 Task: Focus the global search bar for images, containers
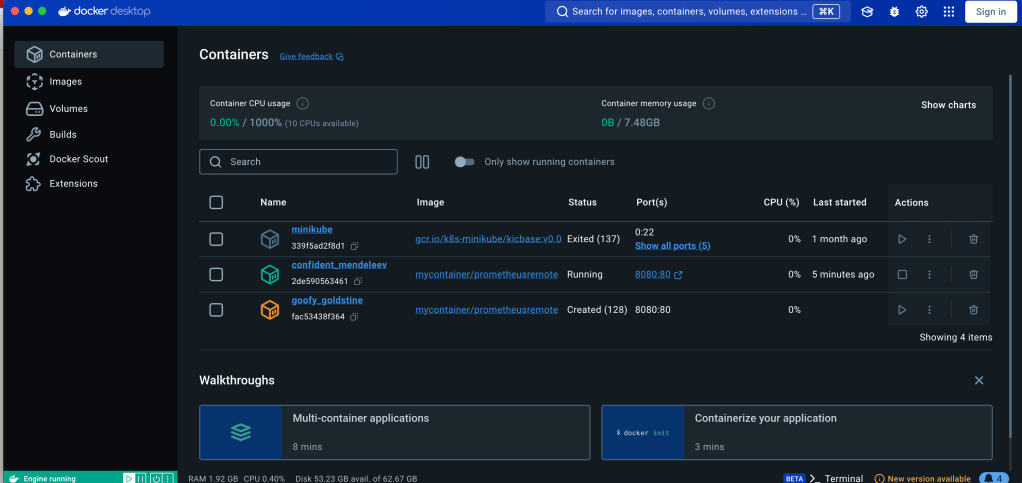click(x=697, y=12)
